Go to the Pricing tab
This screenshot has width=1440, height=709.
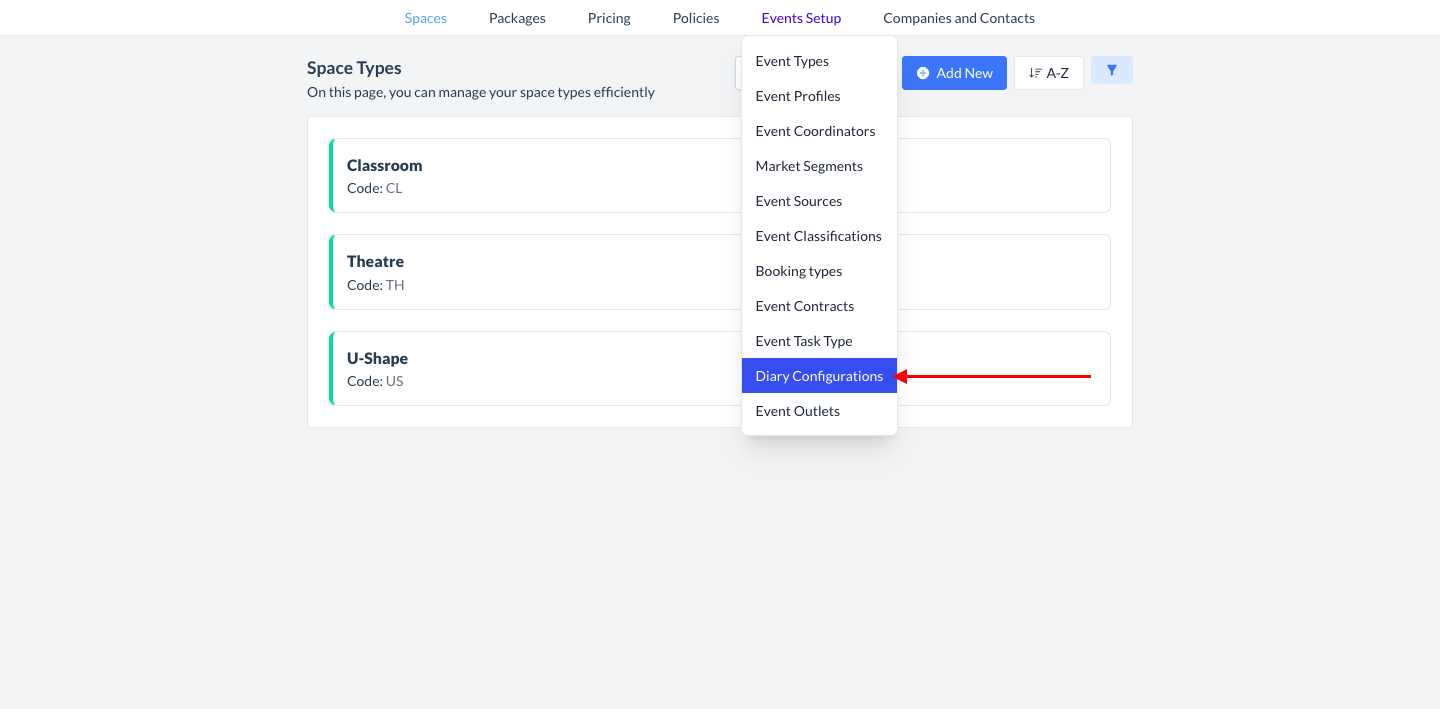click(x=609, y=18)
